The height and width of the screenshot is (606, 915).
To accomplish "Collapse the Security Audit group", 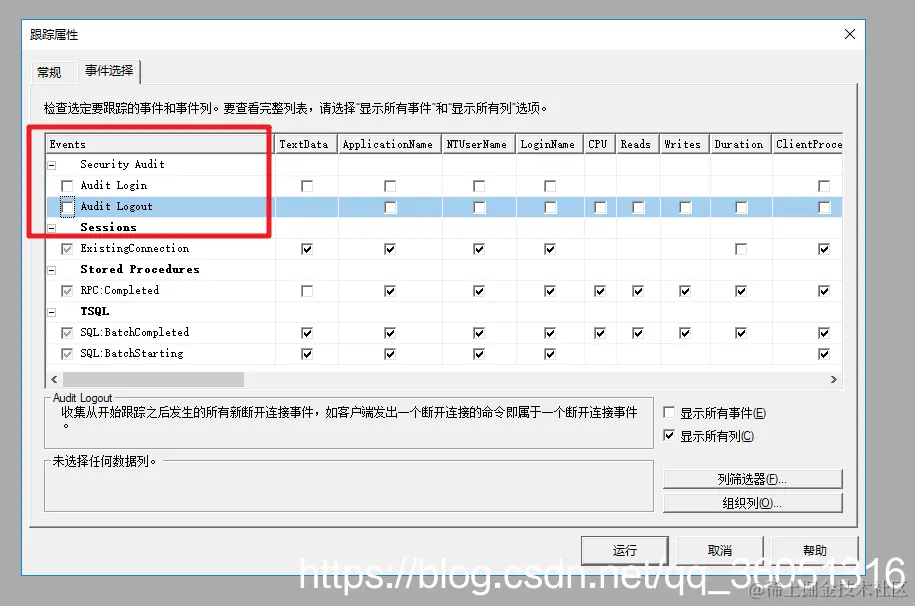I will click(52, 165).
